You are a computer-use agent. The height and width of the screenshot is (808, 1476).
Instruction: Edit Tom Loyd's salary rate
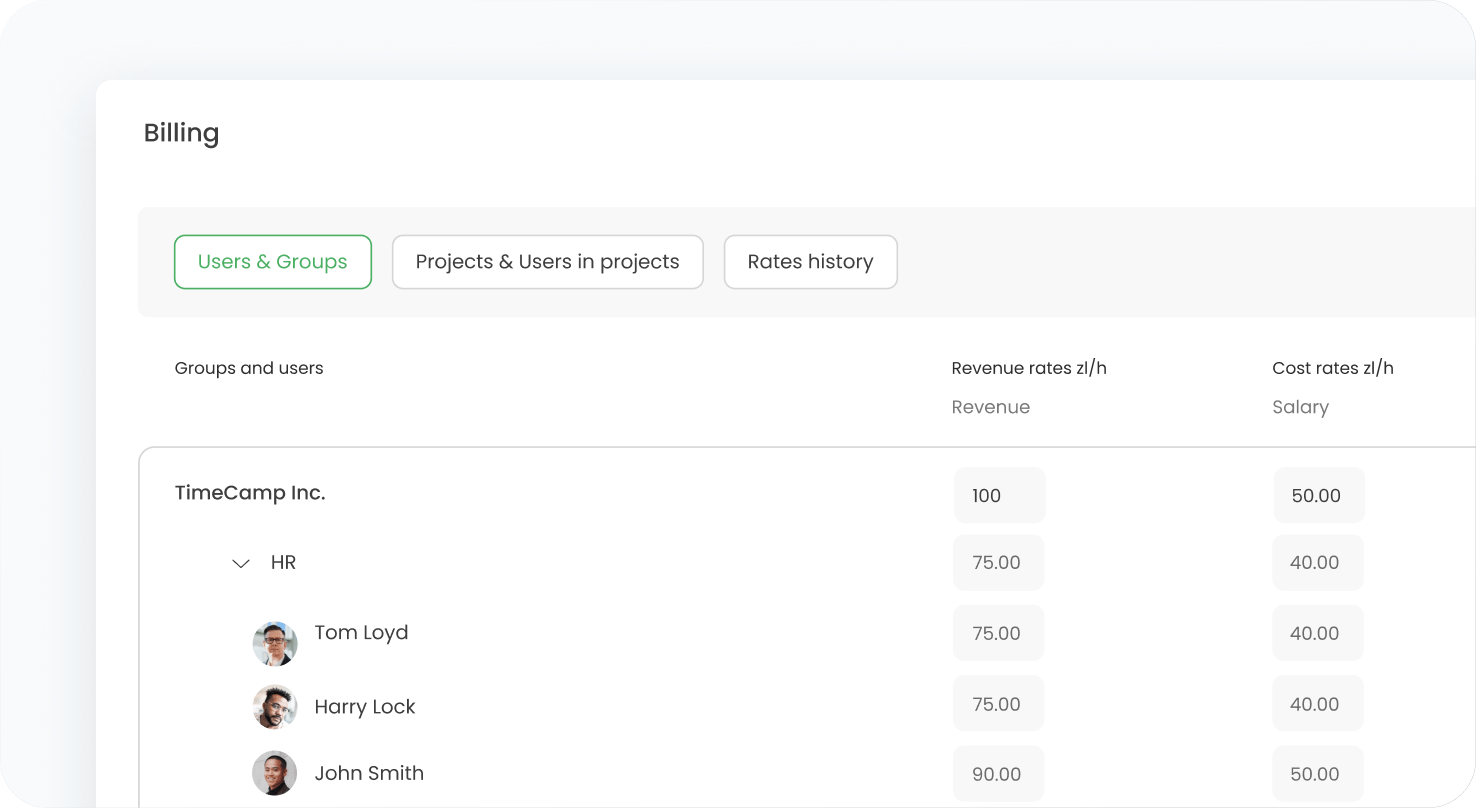pos(1317,633)
